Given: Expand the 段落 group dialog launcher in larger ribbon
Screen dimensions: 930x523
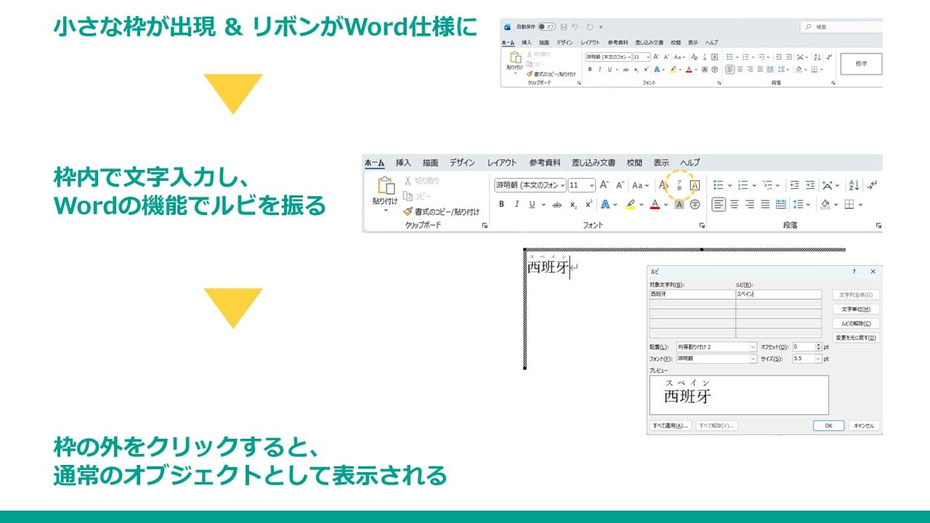Looking at the screenshot, I should coord(878,225).
